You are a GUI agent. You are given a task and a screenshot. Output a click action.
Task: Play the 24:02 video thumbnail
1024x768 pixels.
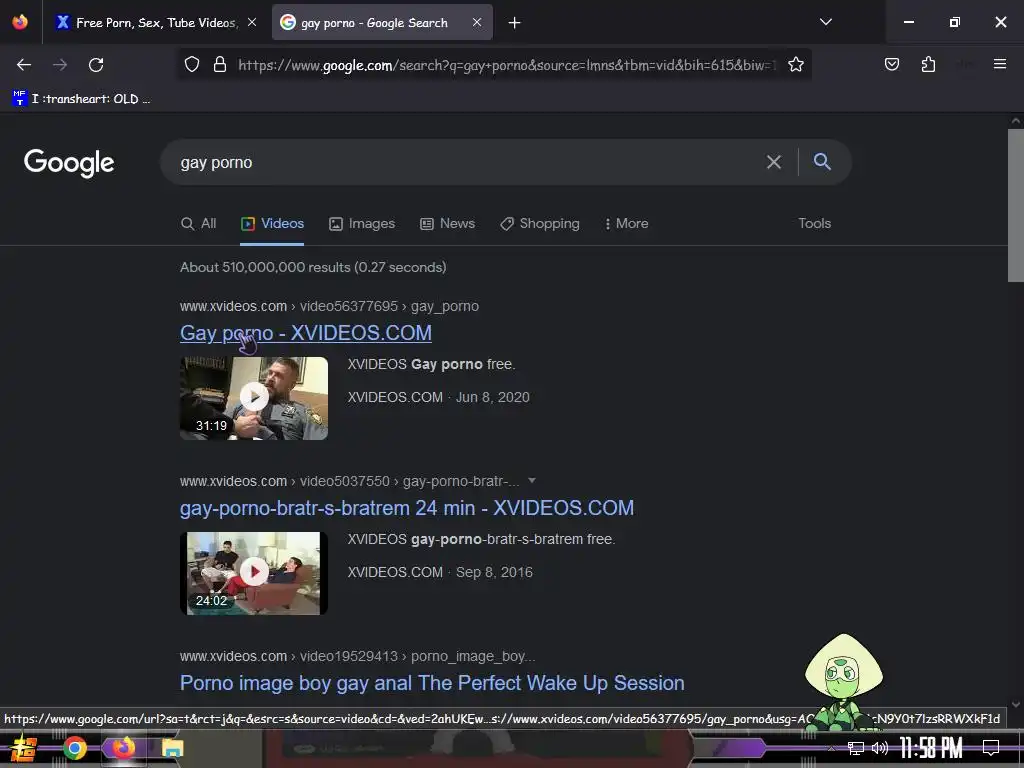pyautogui.click(x=254, y=573)
